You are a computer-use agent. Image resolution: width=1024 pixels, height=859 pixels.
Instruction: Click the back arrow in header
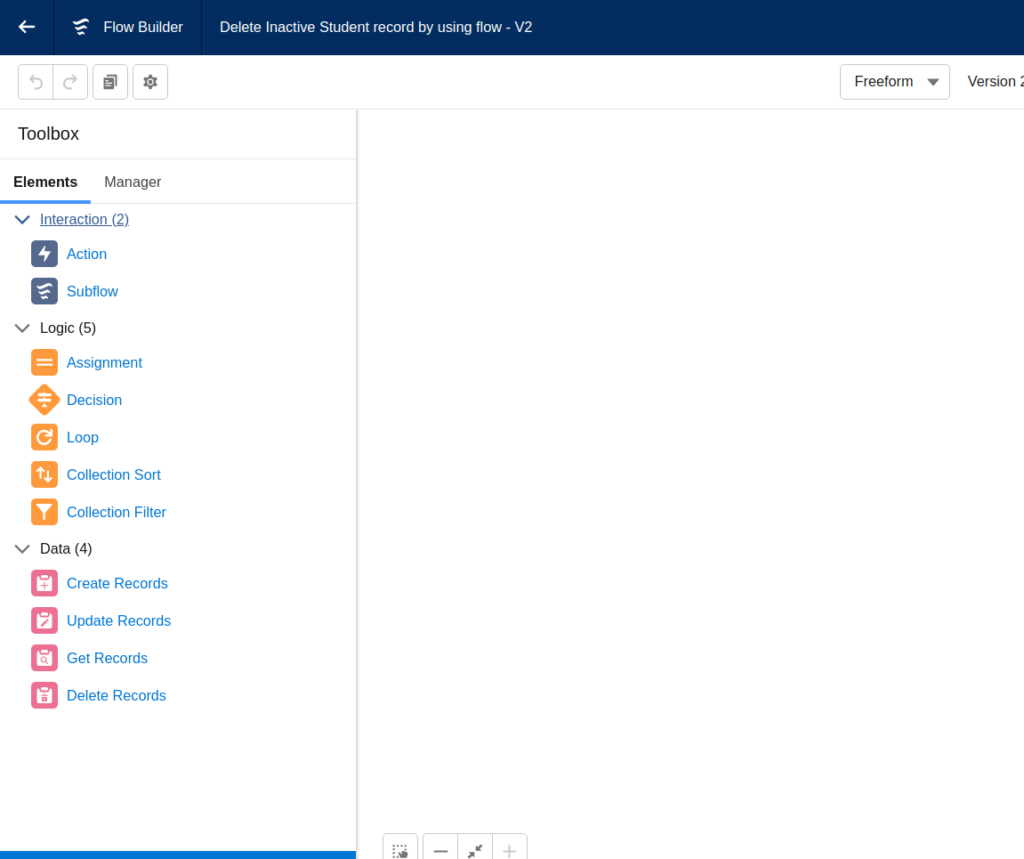click(27, 27)
